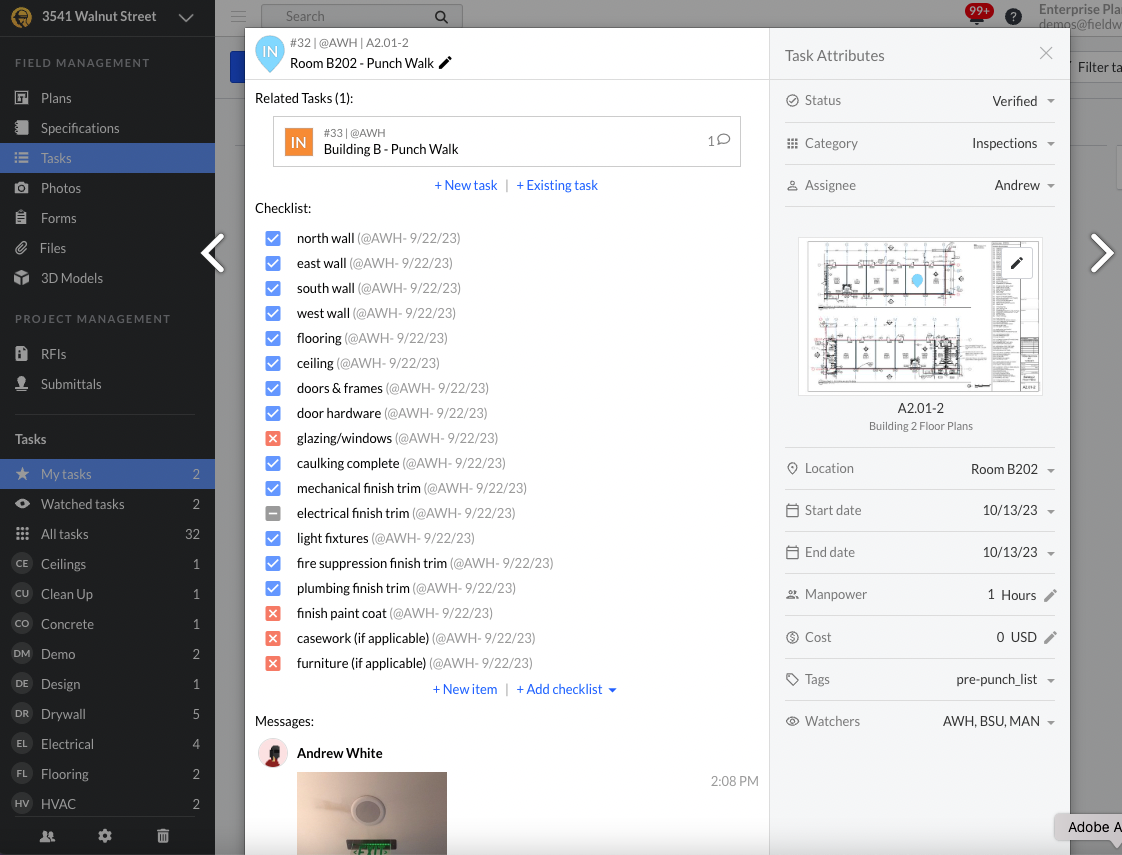Open the Tags dropdown with pre-punch_list

coord(1004,679)
